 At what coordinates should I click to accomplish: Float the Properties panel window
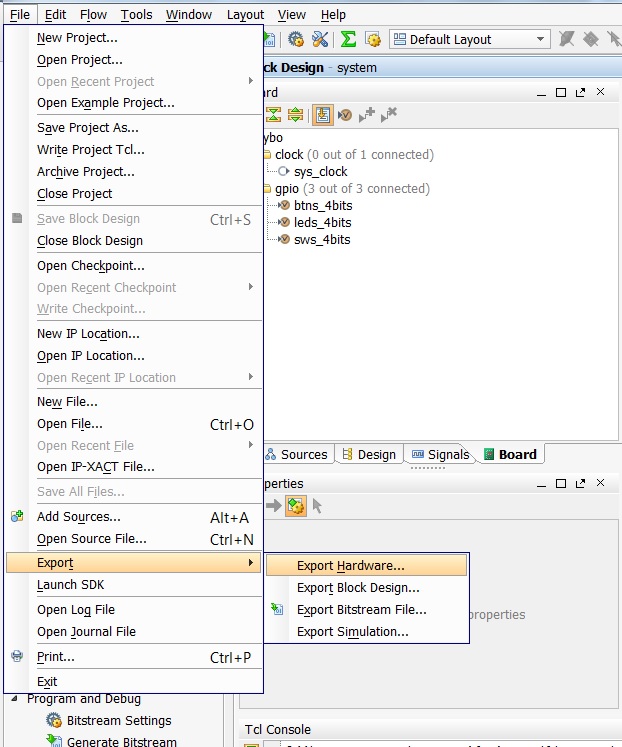(580, 484)
